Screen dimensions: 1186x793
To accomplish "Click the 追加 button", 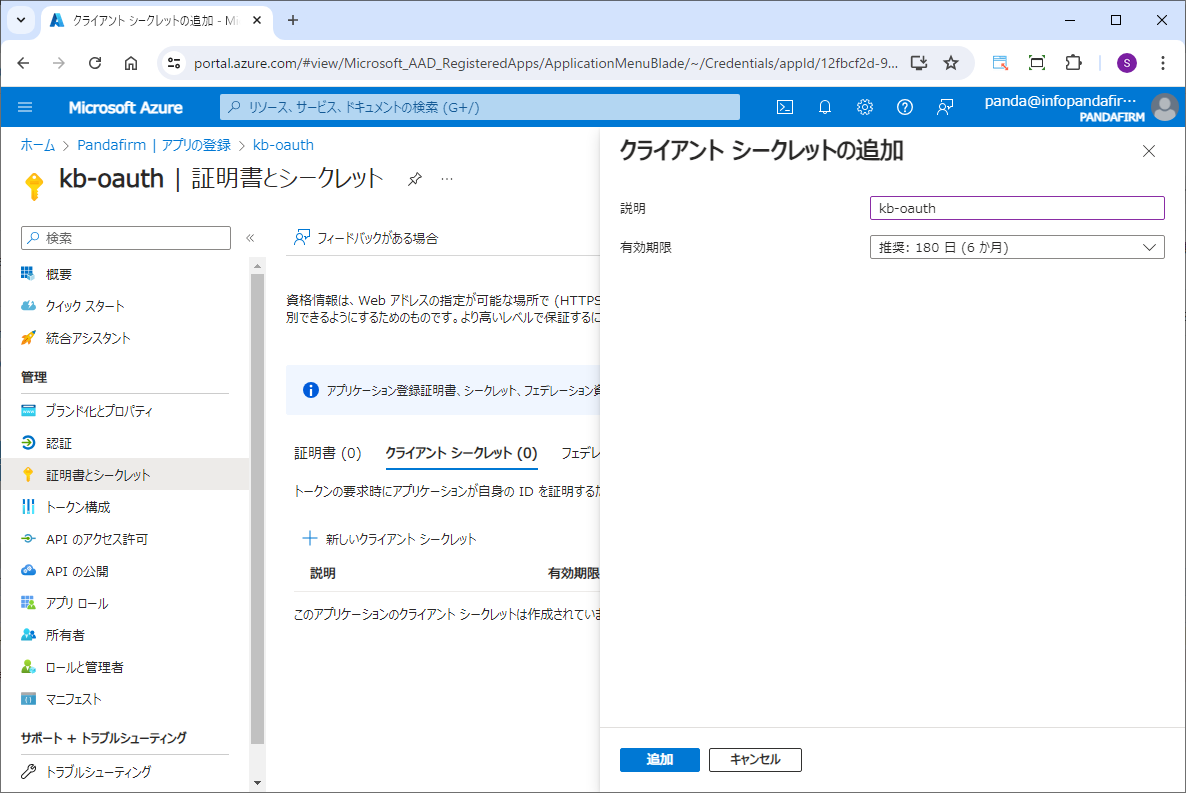I will [659, 760].
